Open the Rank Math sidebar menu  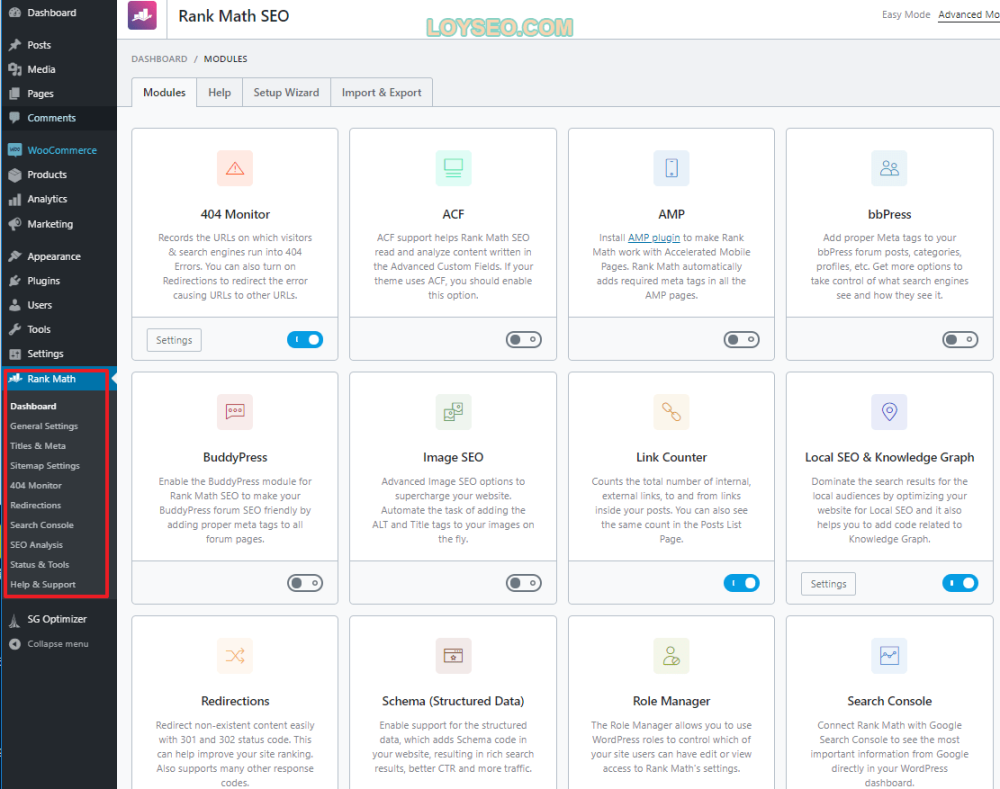[59, 379]
